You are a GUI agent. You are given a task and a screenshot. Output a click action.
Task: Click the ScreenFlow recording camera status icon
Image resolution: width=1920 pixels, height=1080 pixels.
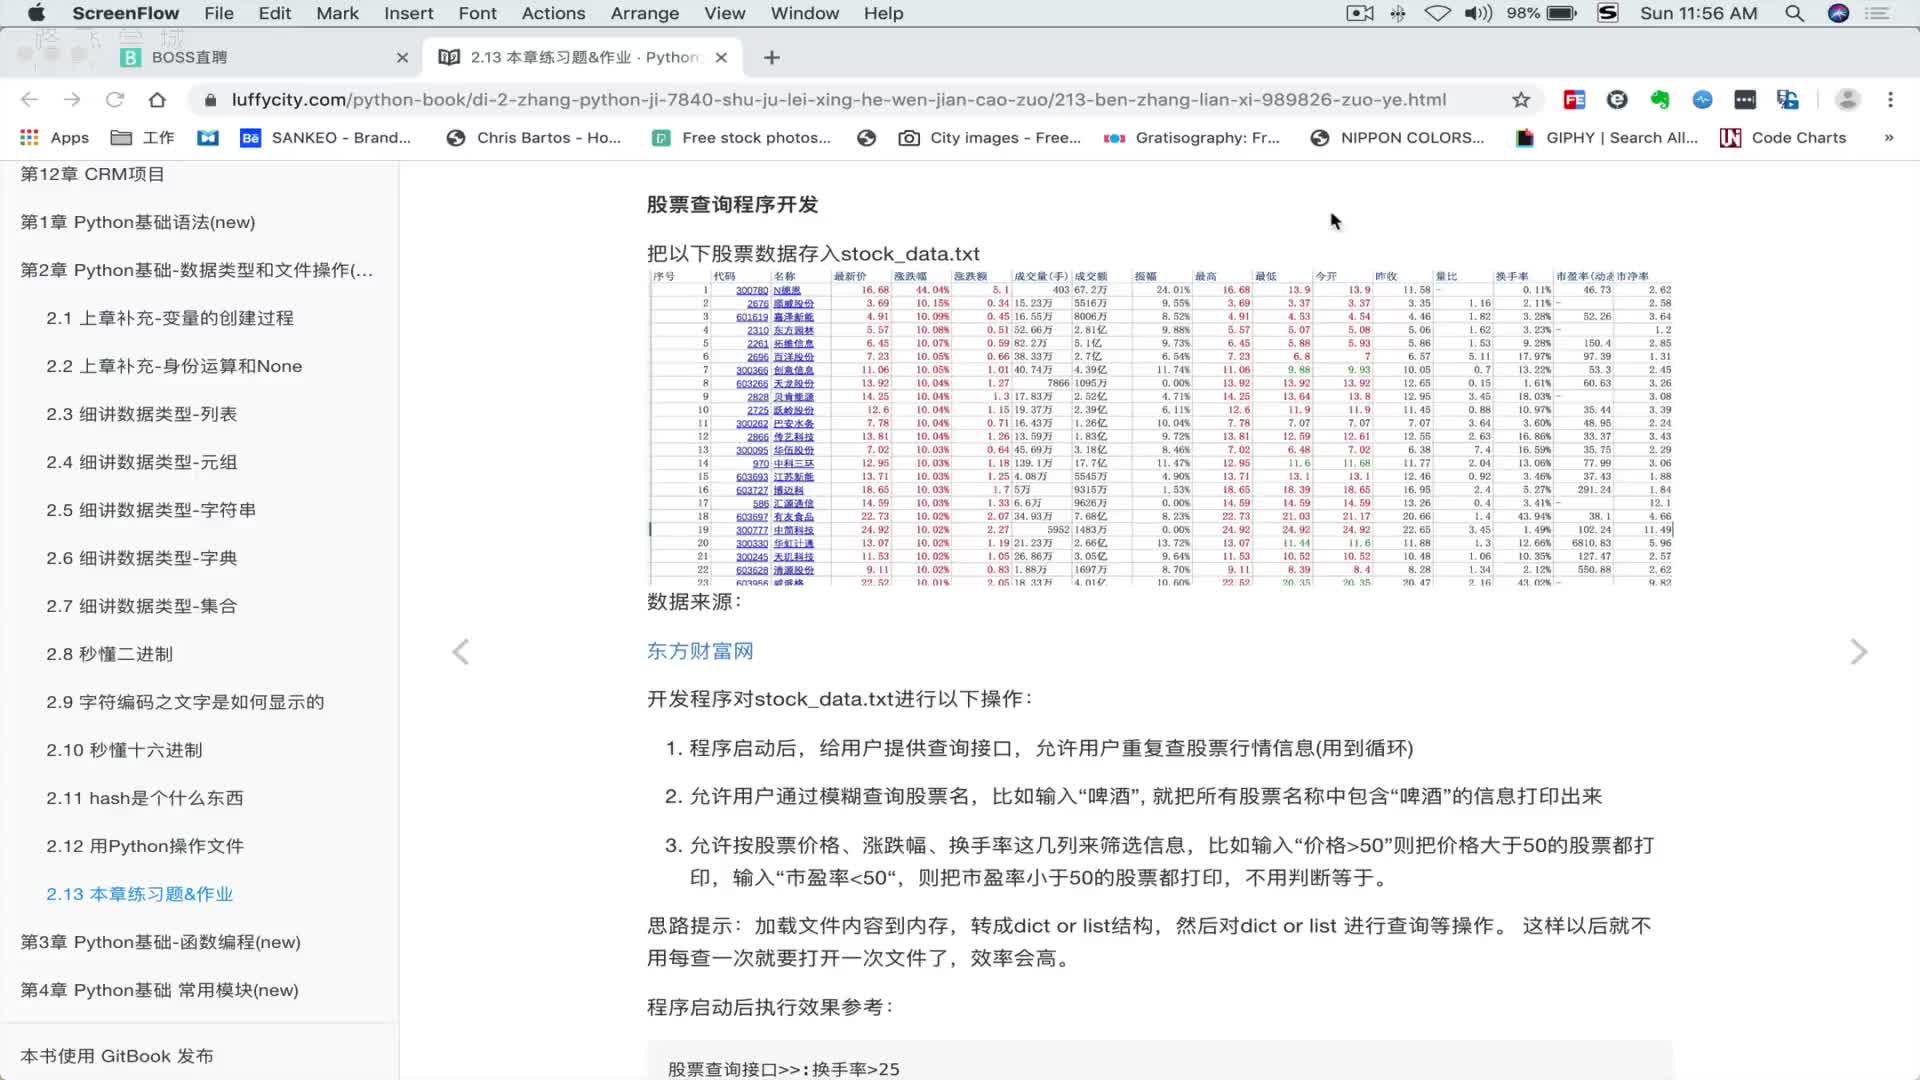pos(1360,13)
